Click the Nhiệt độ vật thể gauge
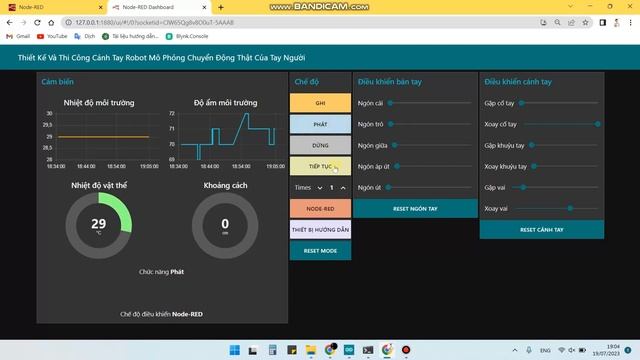Viewport: 640px width, 360px height. (99, 226)
